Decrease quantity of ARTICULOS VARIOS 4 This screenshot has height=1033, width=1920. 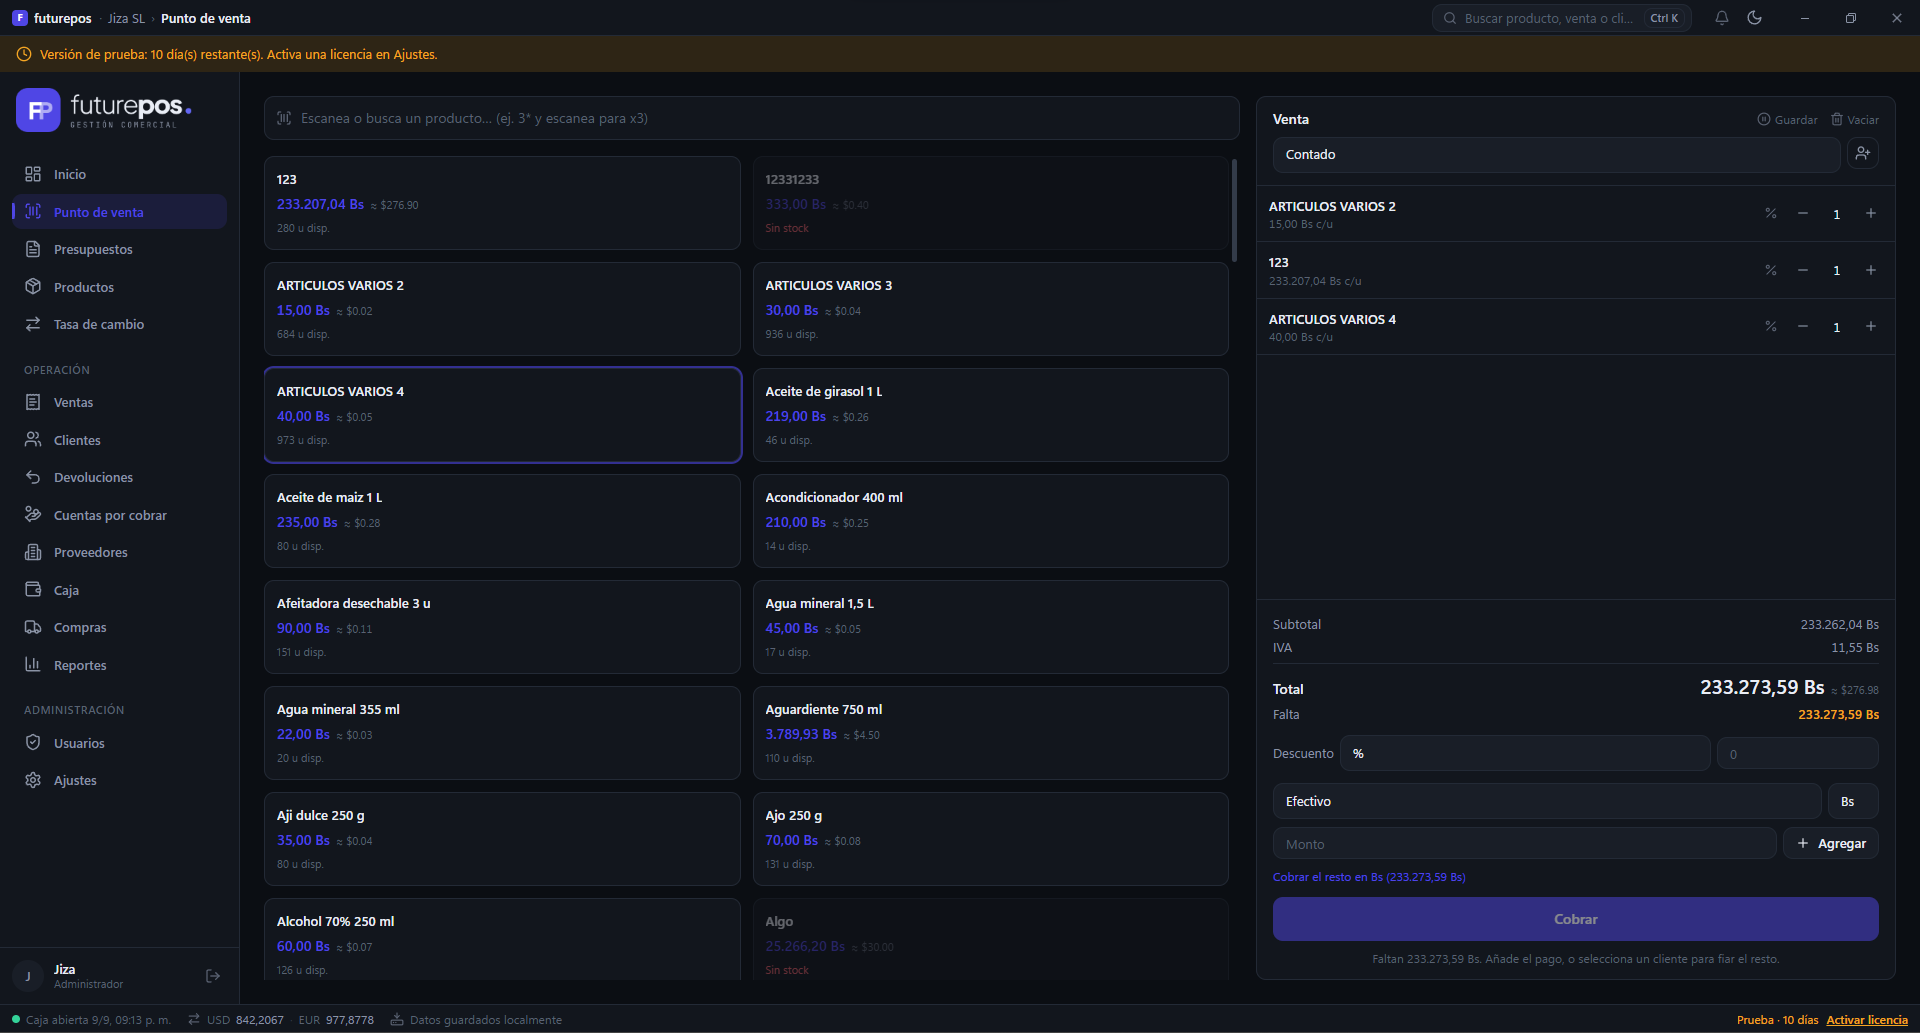tap(1803, 327)
